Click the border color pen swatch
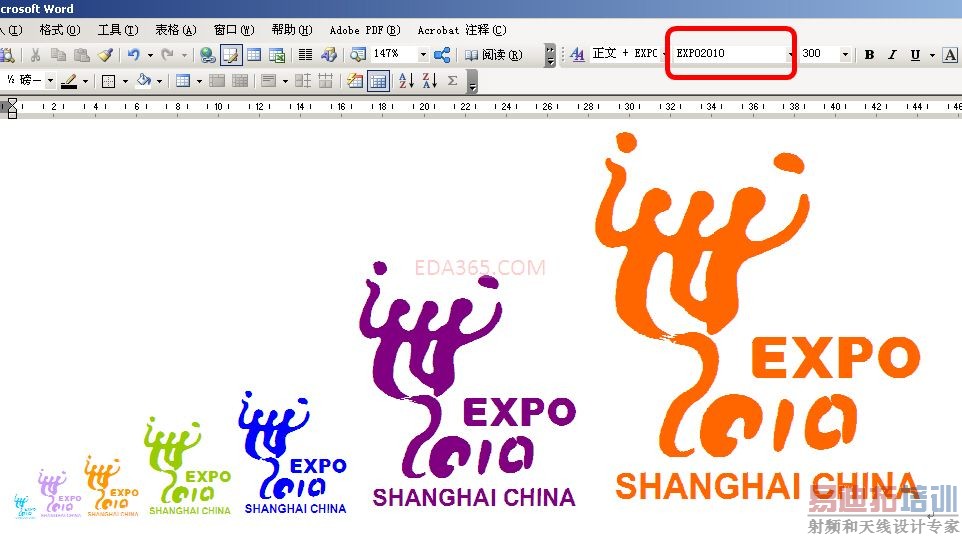This screenshot has width=962, height=536. pyautogui.click(x=69, y=80)
